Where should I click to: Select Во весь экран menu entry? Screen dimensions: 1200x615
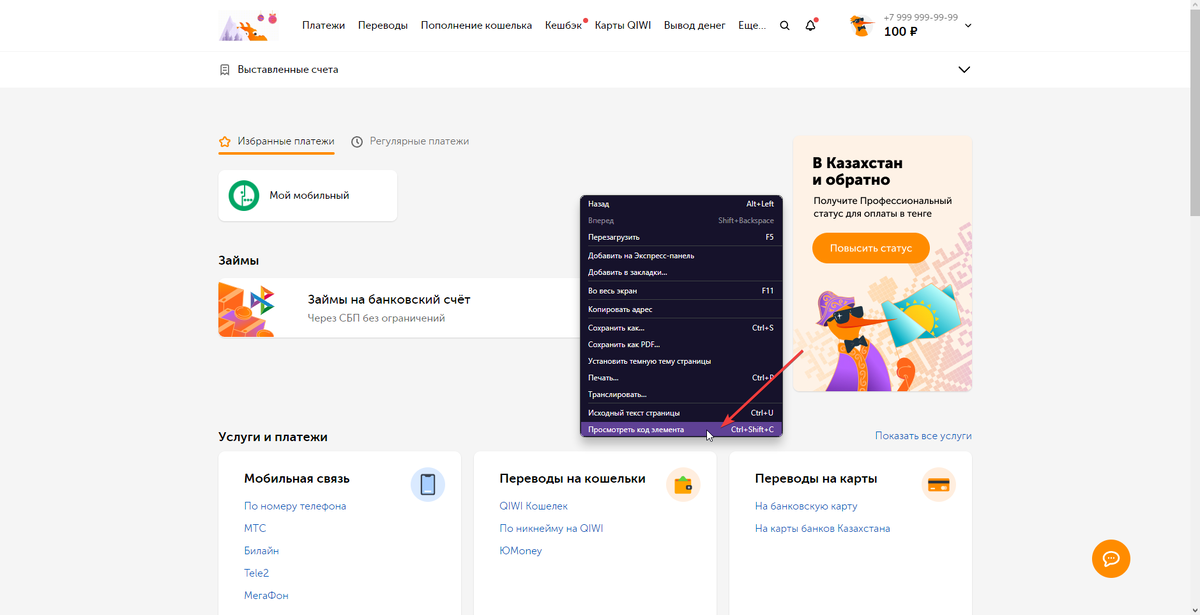pyautogui.click(x=681, y=291)
